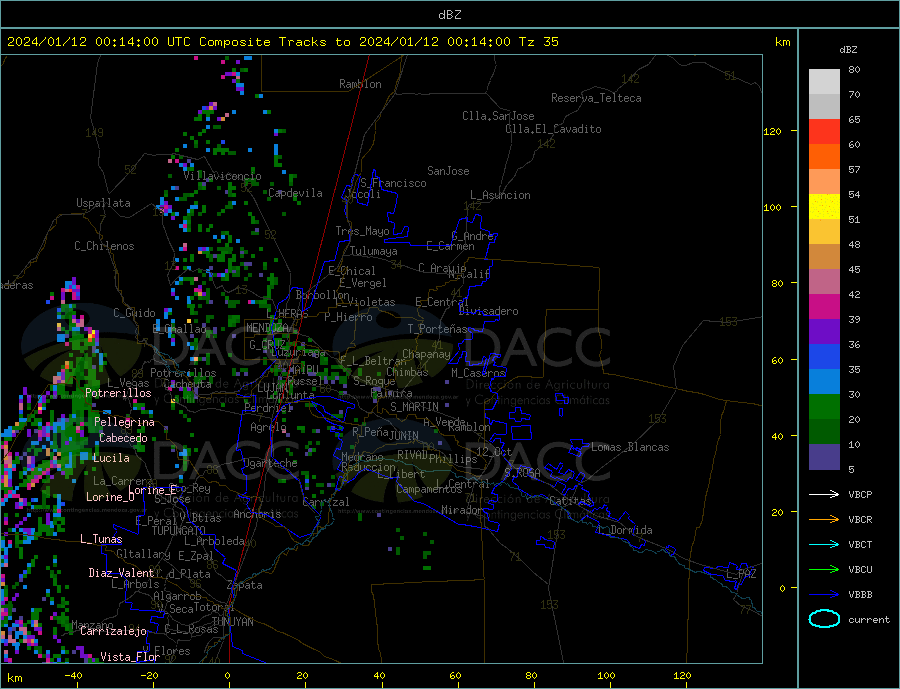The width and height of the screenshot is (900, 689).
Task: Pick the light blue swatch between 35 and 30
Action: 824,382
